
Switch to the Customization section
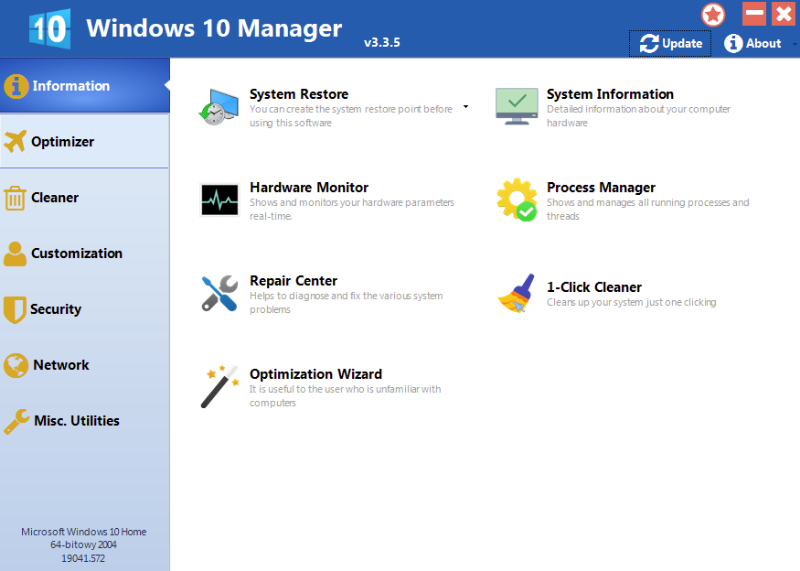tap(85, 253)
